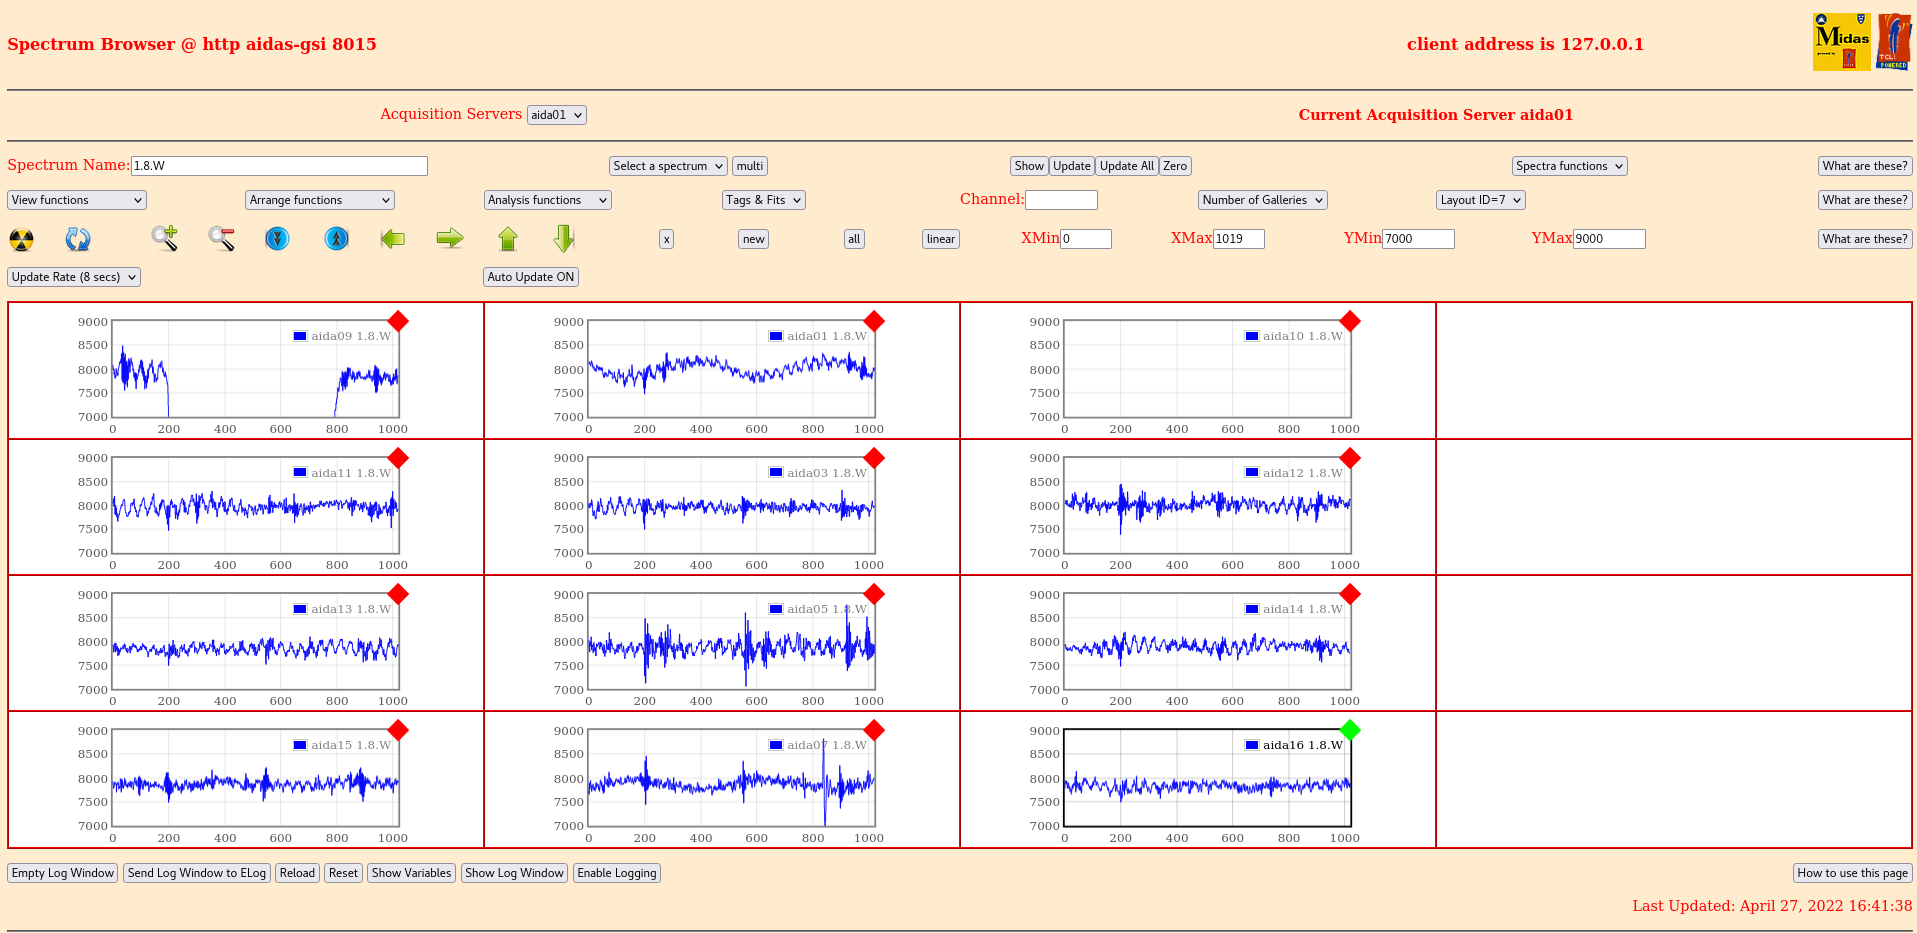The width and height of the screenshot is (1917, 933).
Task: Click the blue double down arrow icon
Action: click(277, 238)
